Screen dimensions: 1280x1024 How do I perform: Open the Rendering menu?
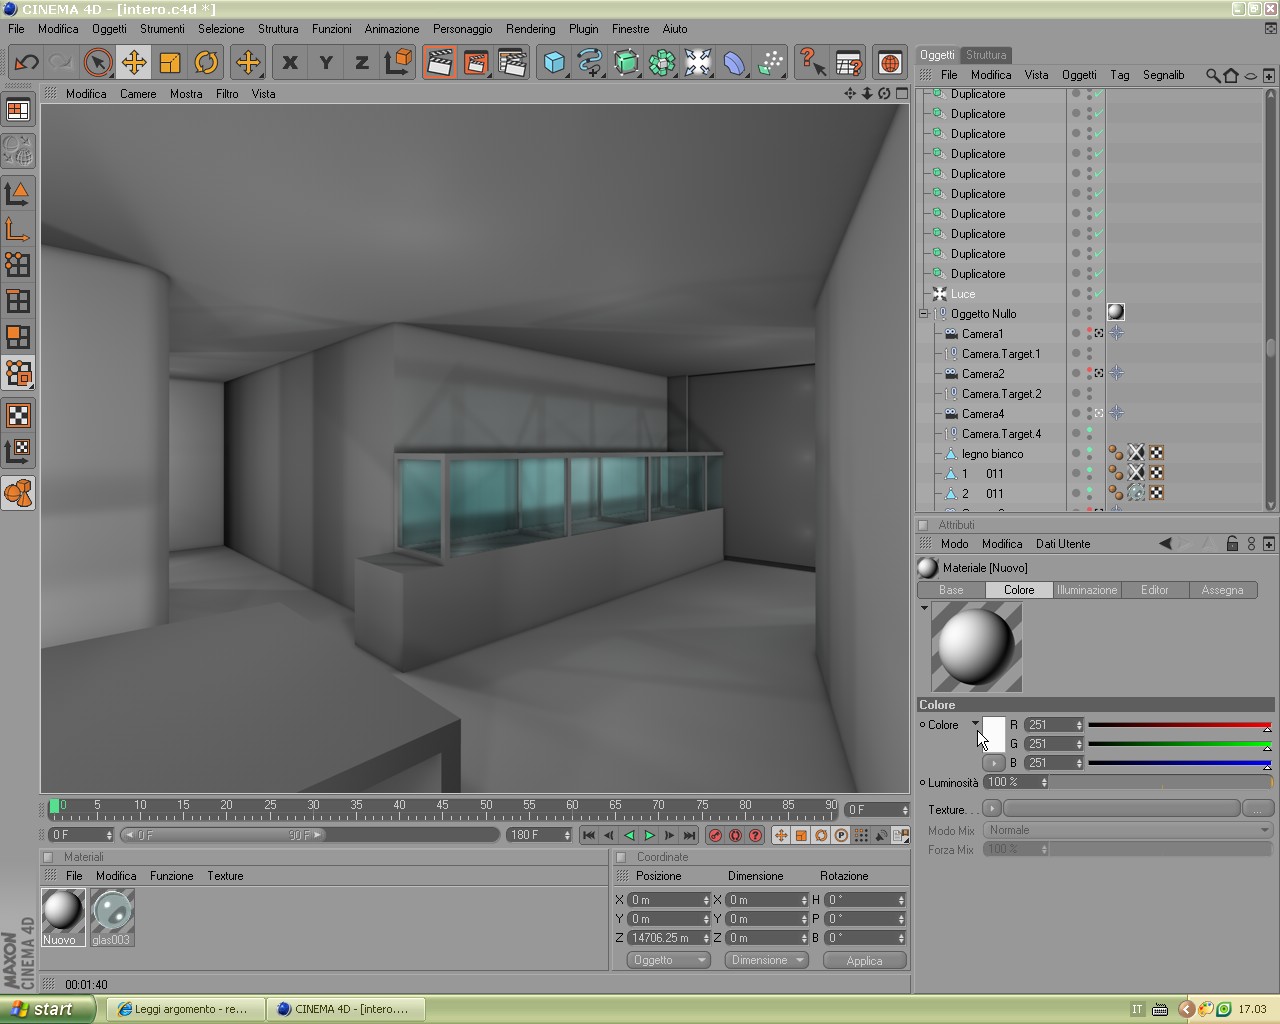click(530, 29)
